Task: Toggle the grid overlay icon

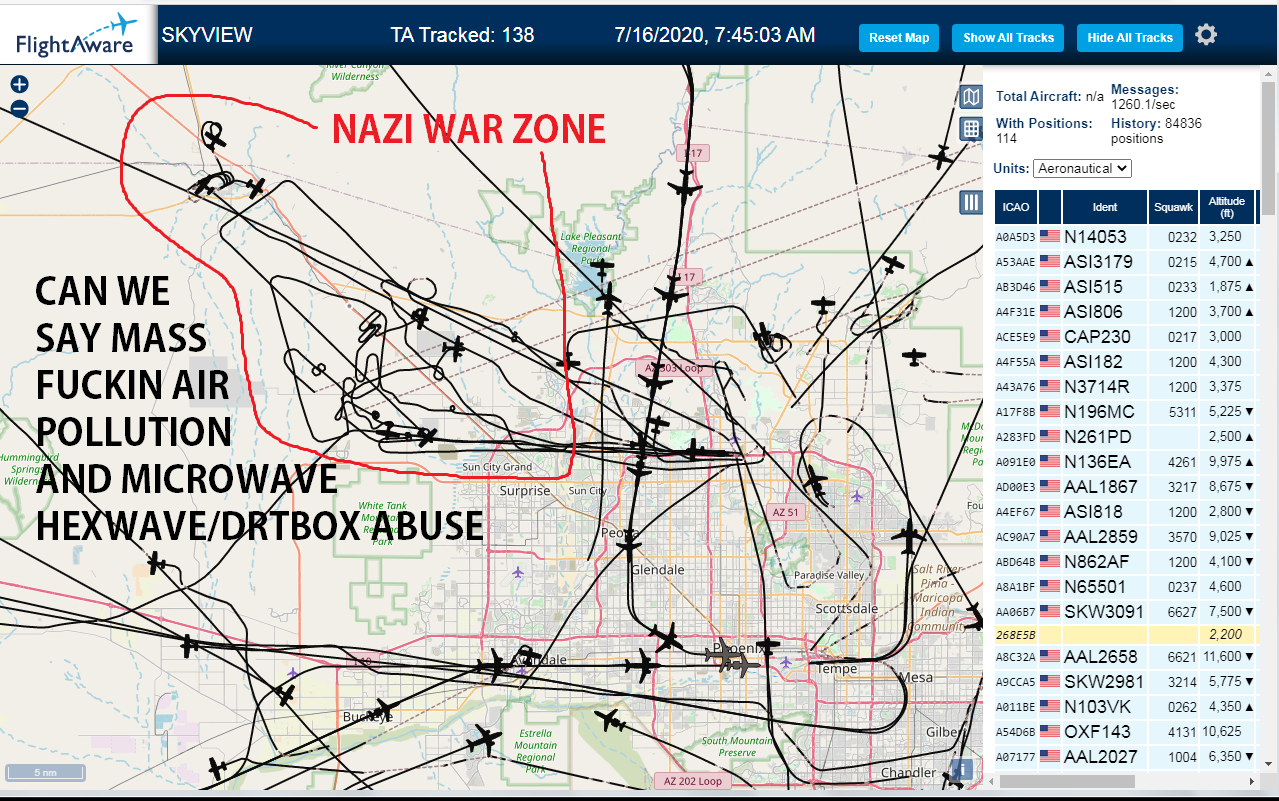Action: (x=971, y=129)
